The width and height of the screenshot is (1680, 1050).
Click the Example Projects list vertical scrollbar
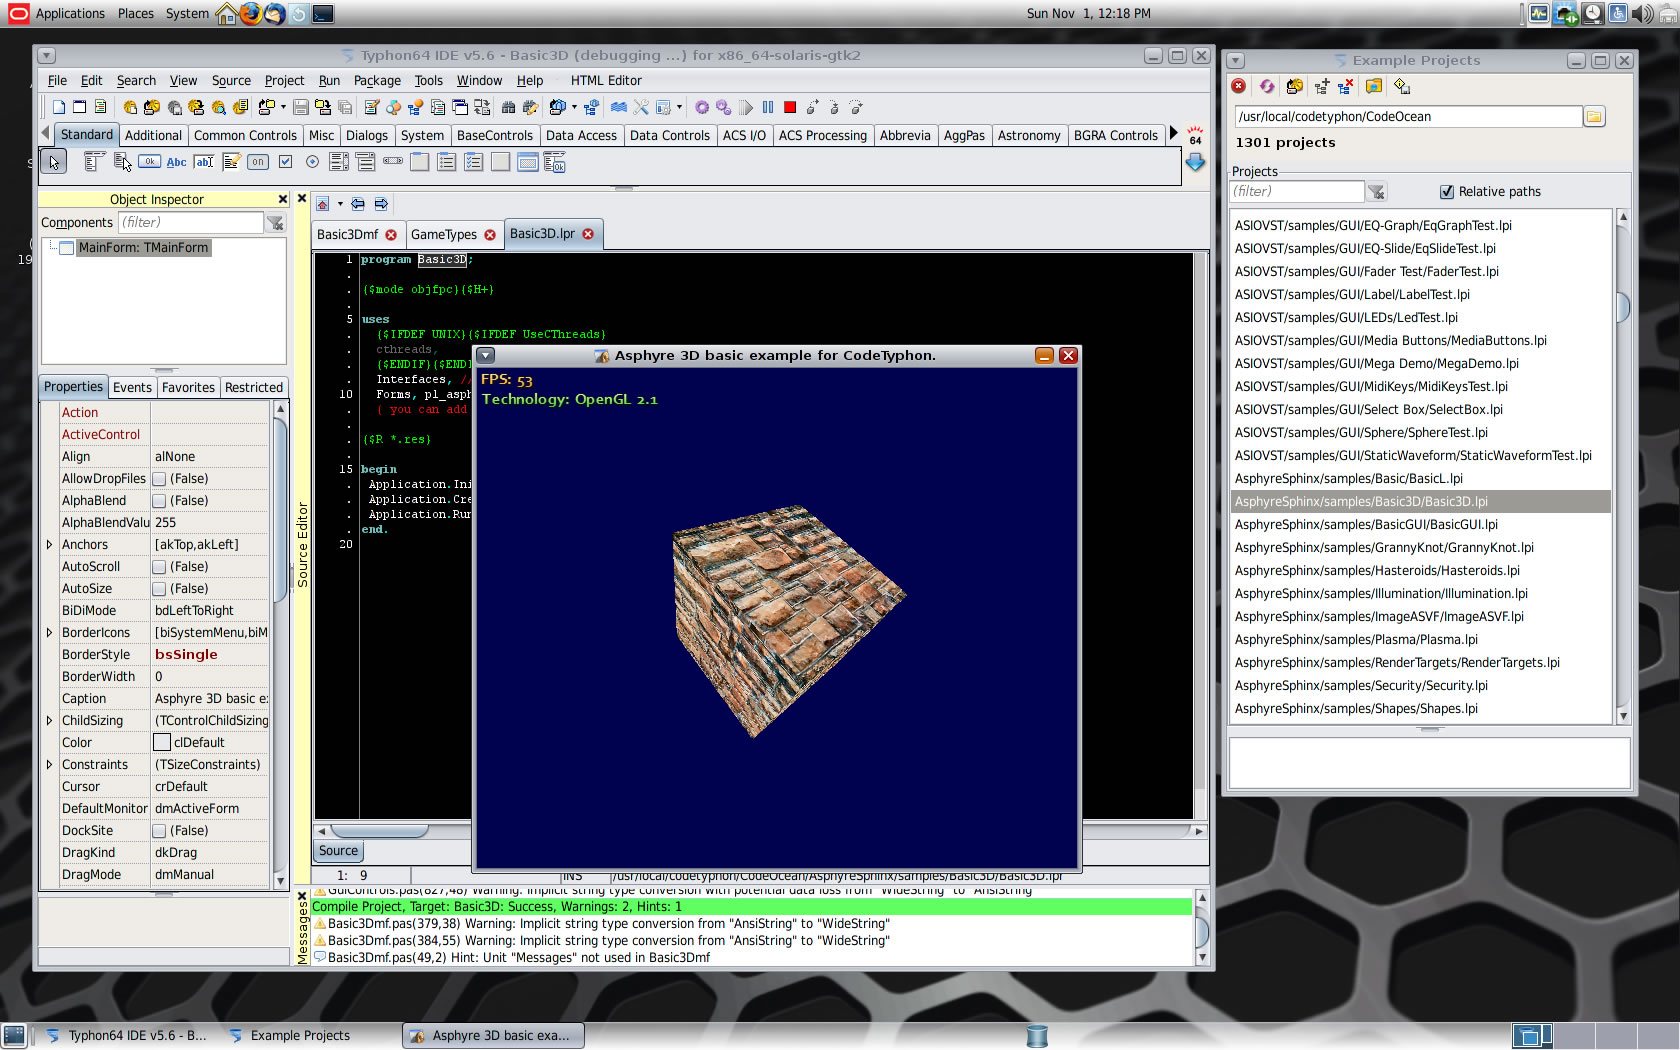coord(1622,466)
